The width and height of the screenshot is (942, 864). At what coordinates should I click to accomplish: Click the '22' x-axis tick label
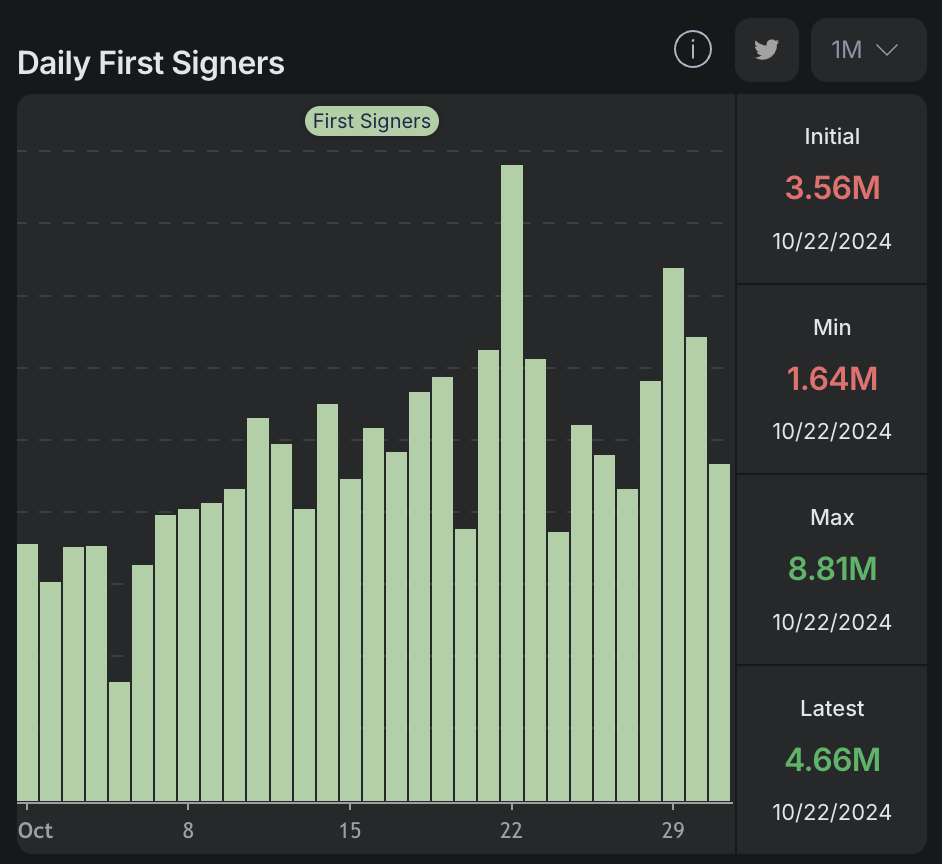point(511,830)
